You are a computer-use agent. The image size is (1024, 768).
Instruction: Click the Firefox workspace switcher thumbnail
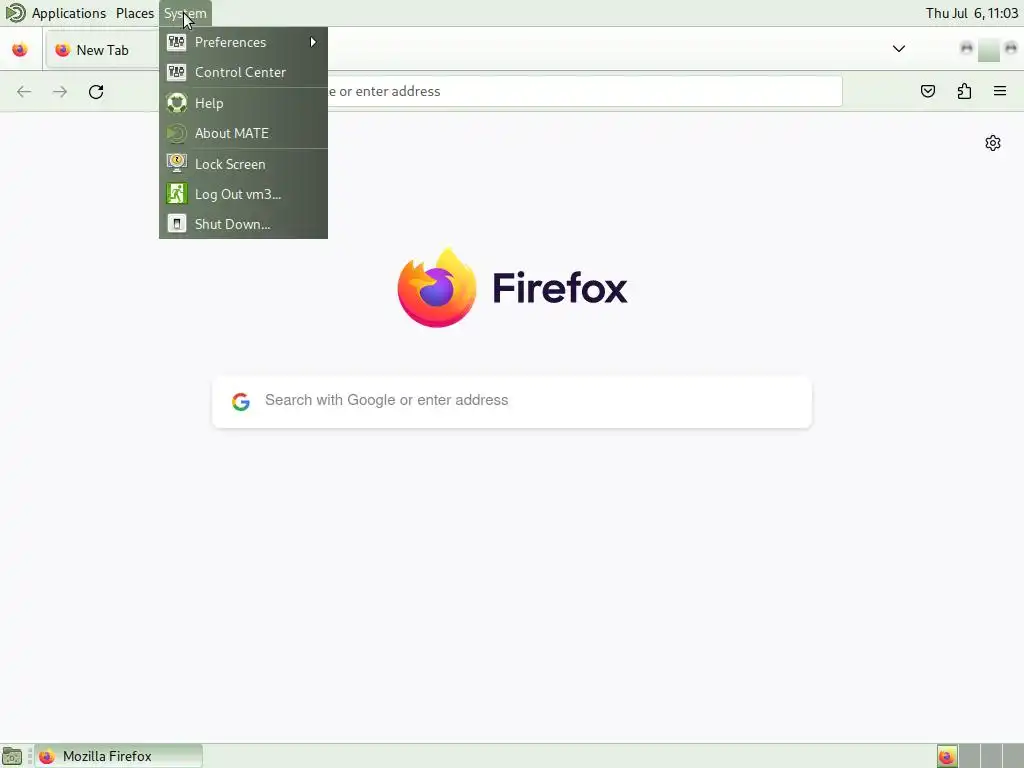tap(947, 756)
